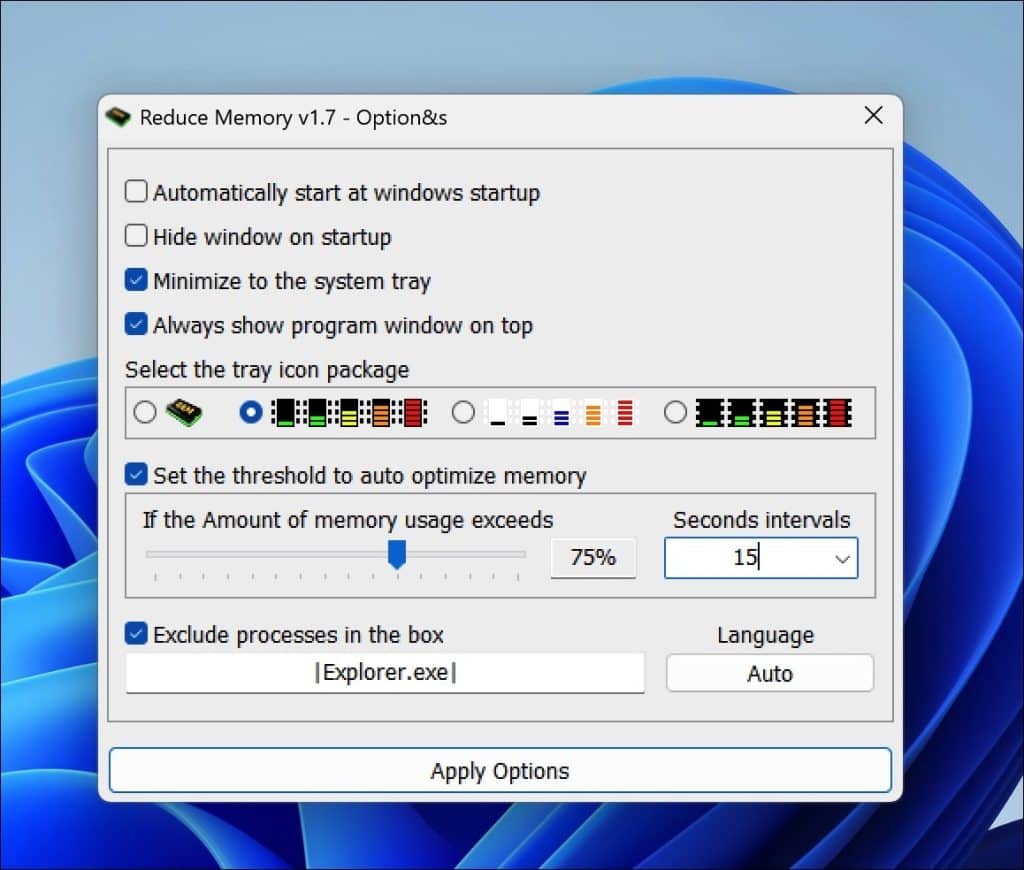The image size is (1024, 870).
Task: Click the 75% threshold value button
Action: [593, 558]
